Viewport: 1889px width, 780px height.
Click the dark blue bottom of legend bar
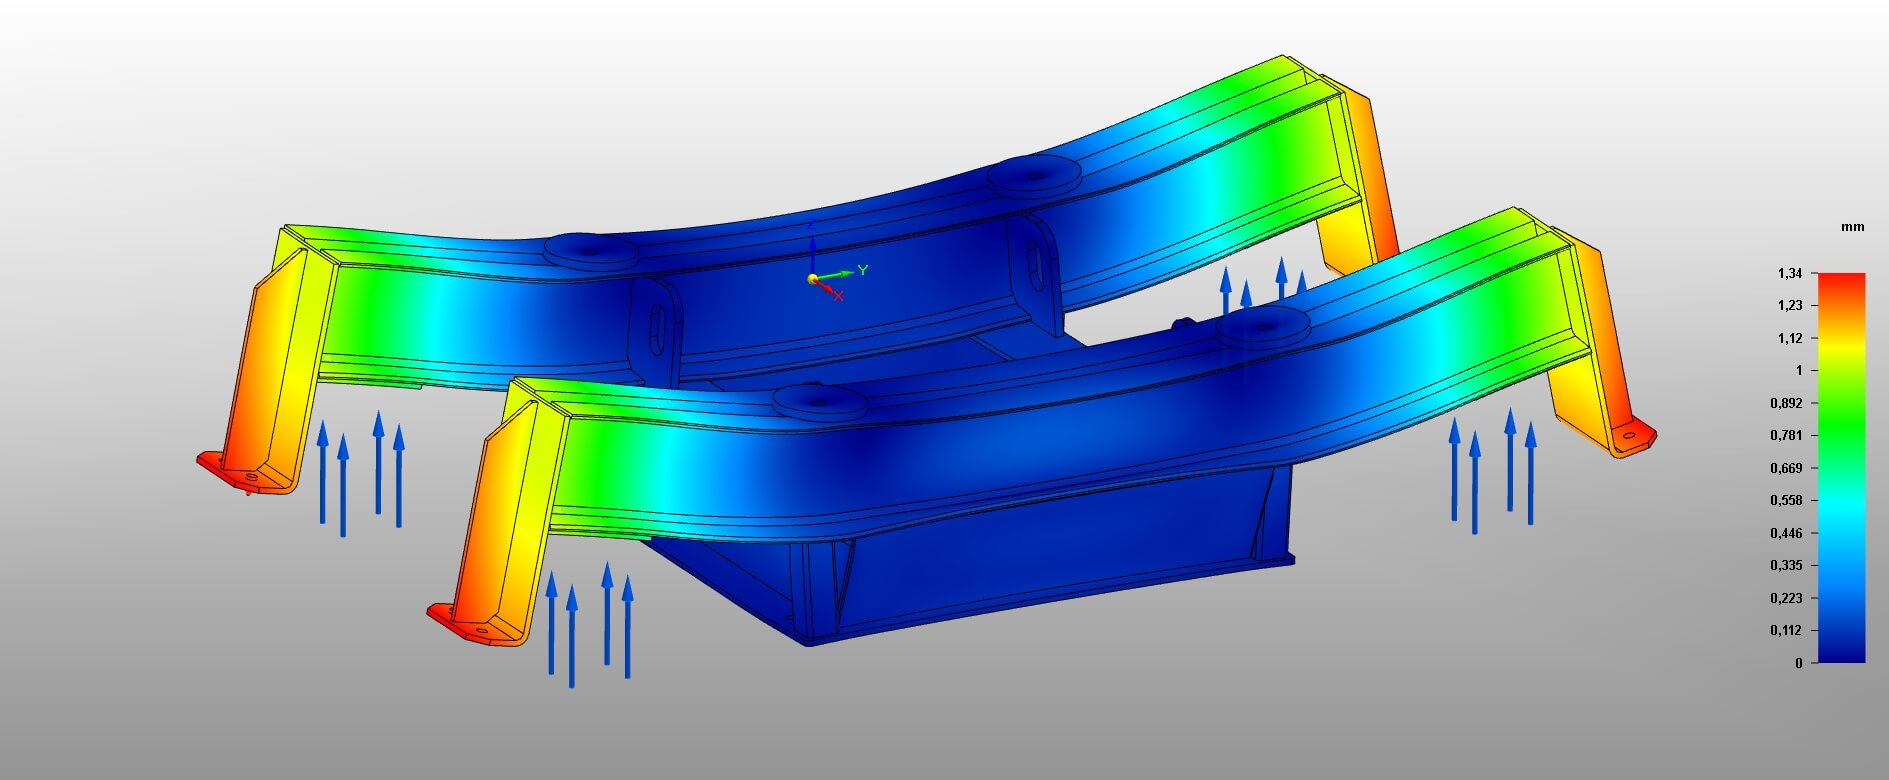point(1840,650)
